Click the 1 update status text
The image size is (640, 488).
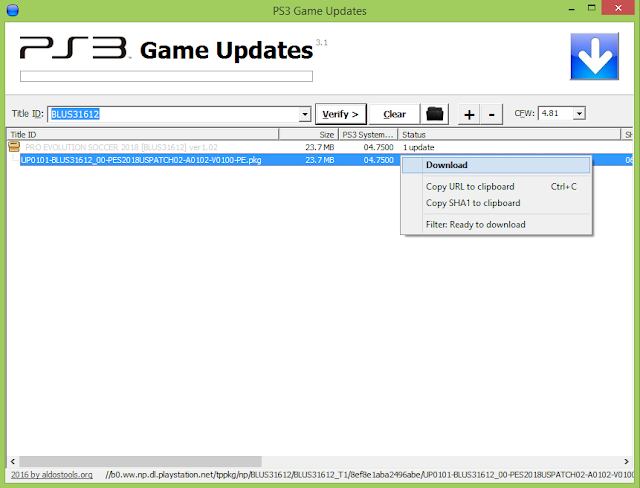419,147
